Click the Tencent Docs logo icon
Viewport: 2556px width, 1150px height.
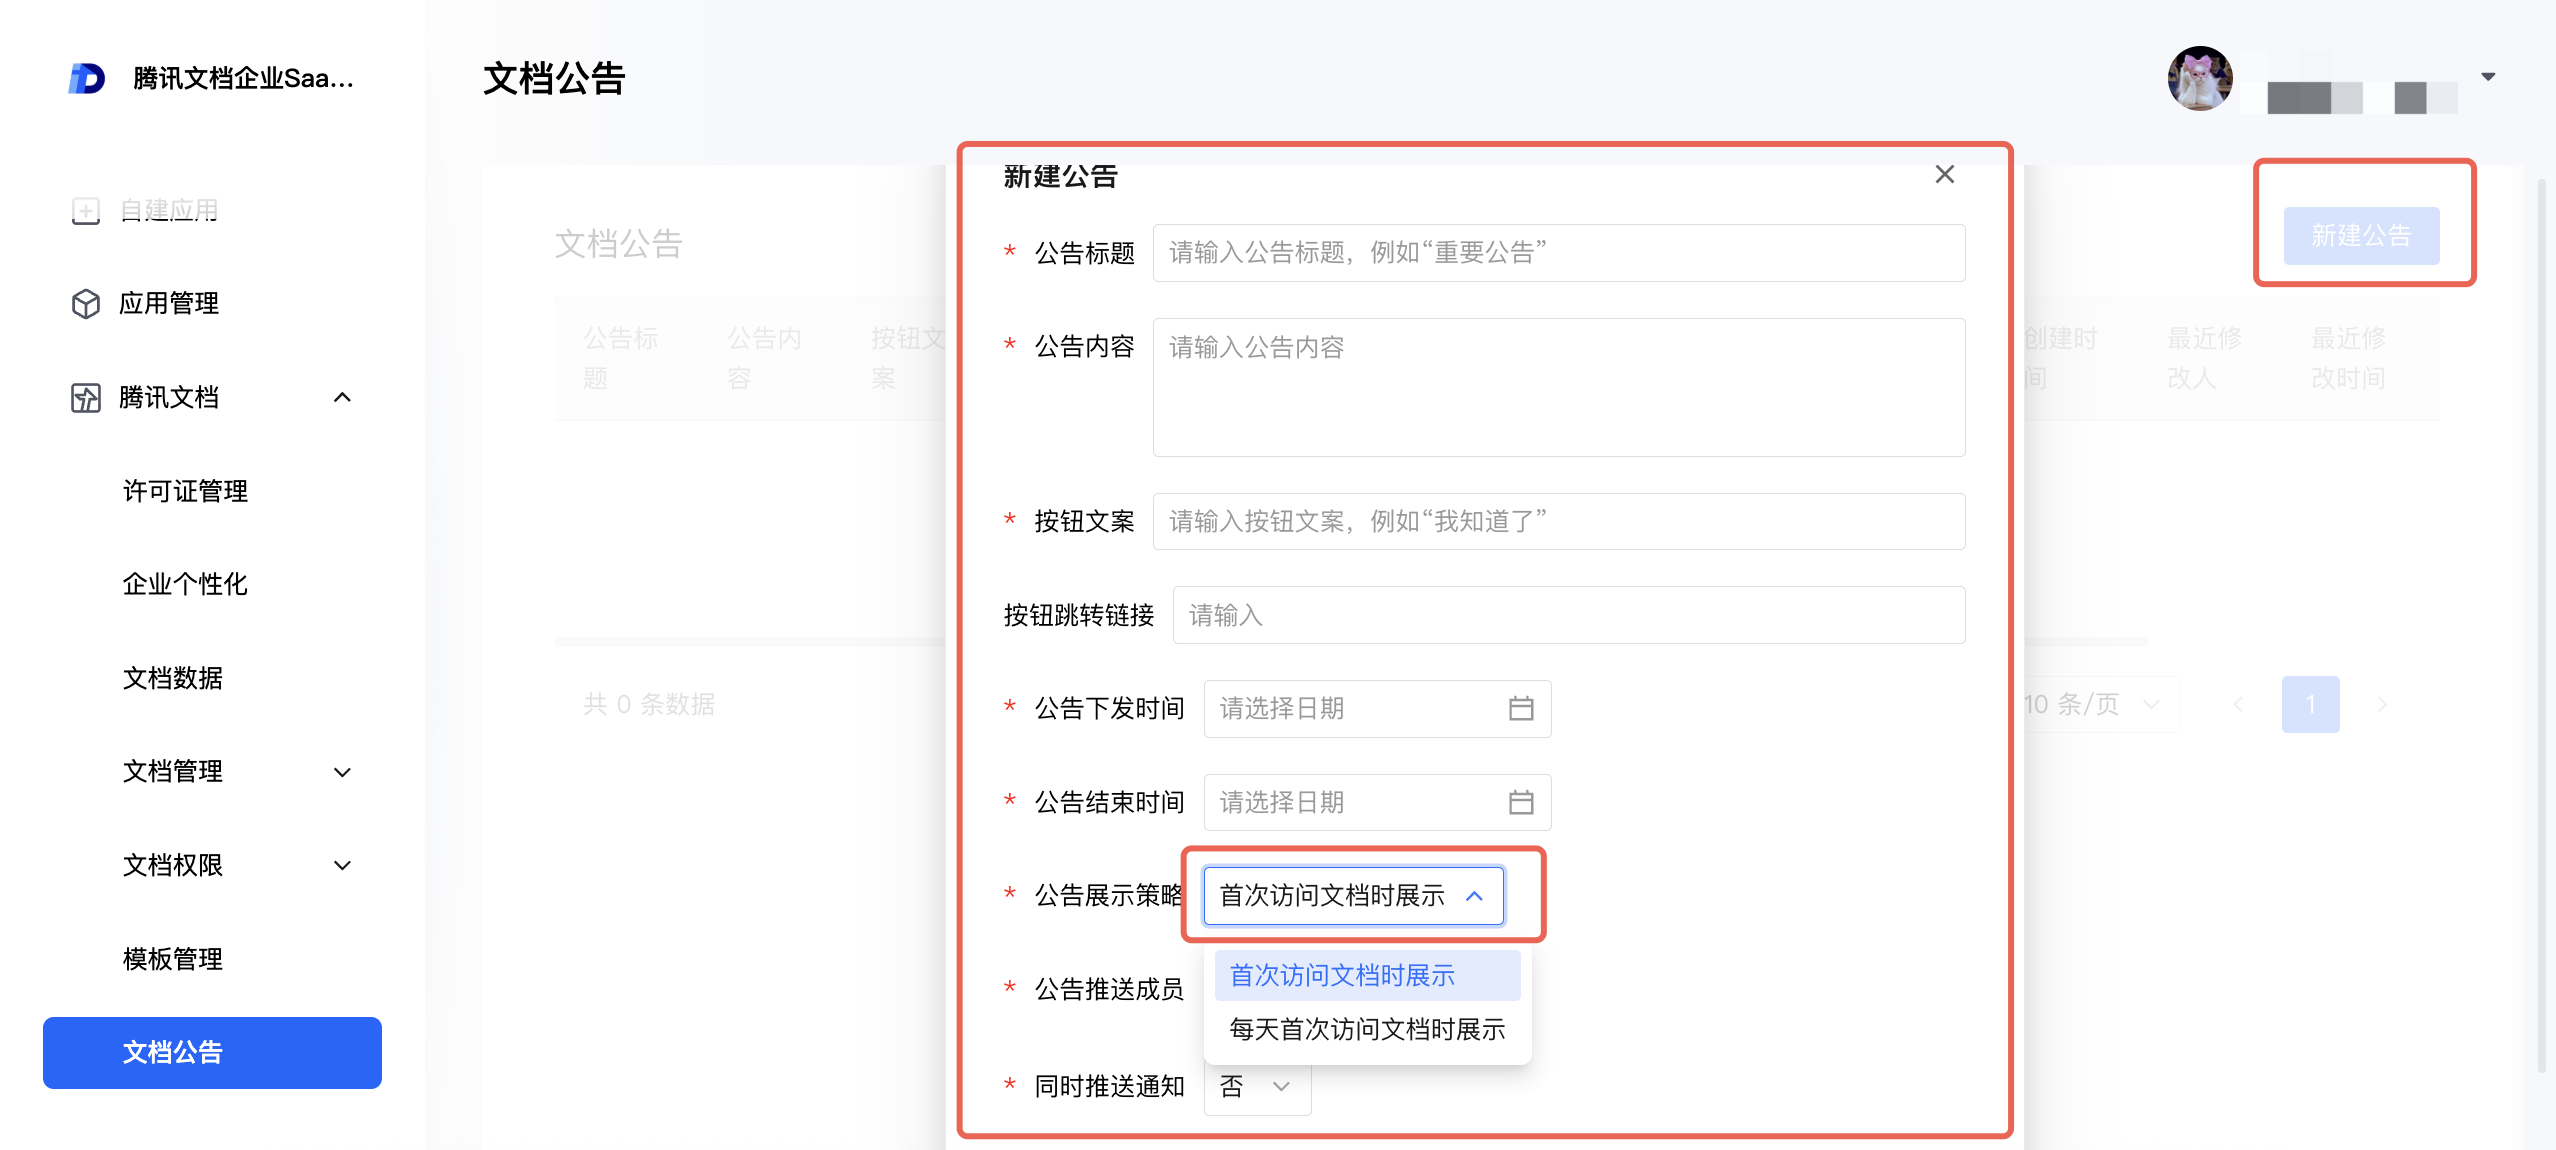pos(87,78)
